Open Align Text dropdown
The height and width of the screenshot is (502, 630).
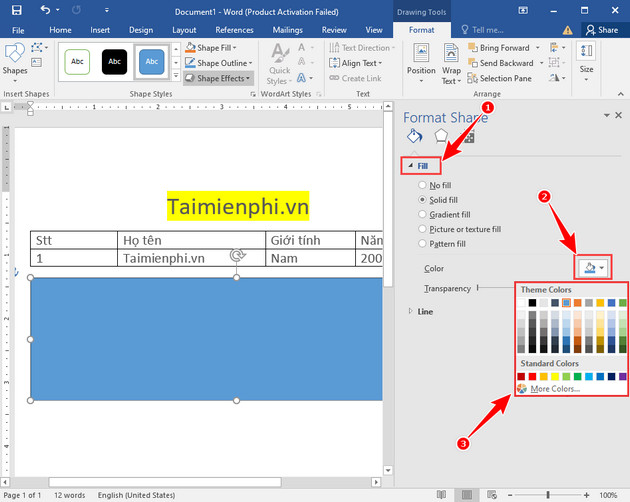pos(356,63)
